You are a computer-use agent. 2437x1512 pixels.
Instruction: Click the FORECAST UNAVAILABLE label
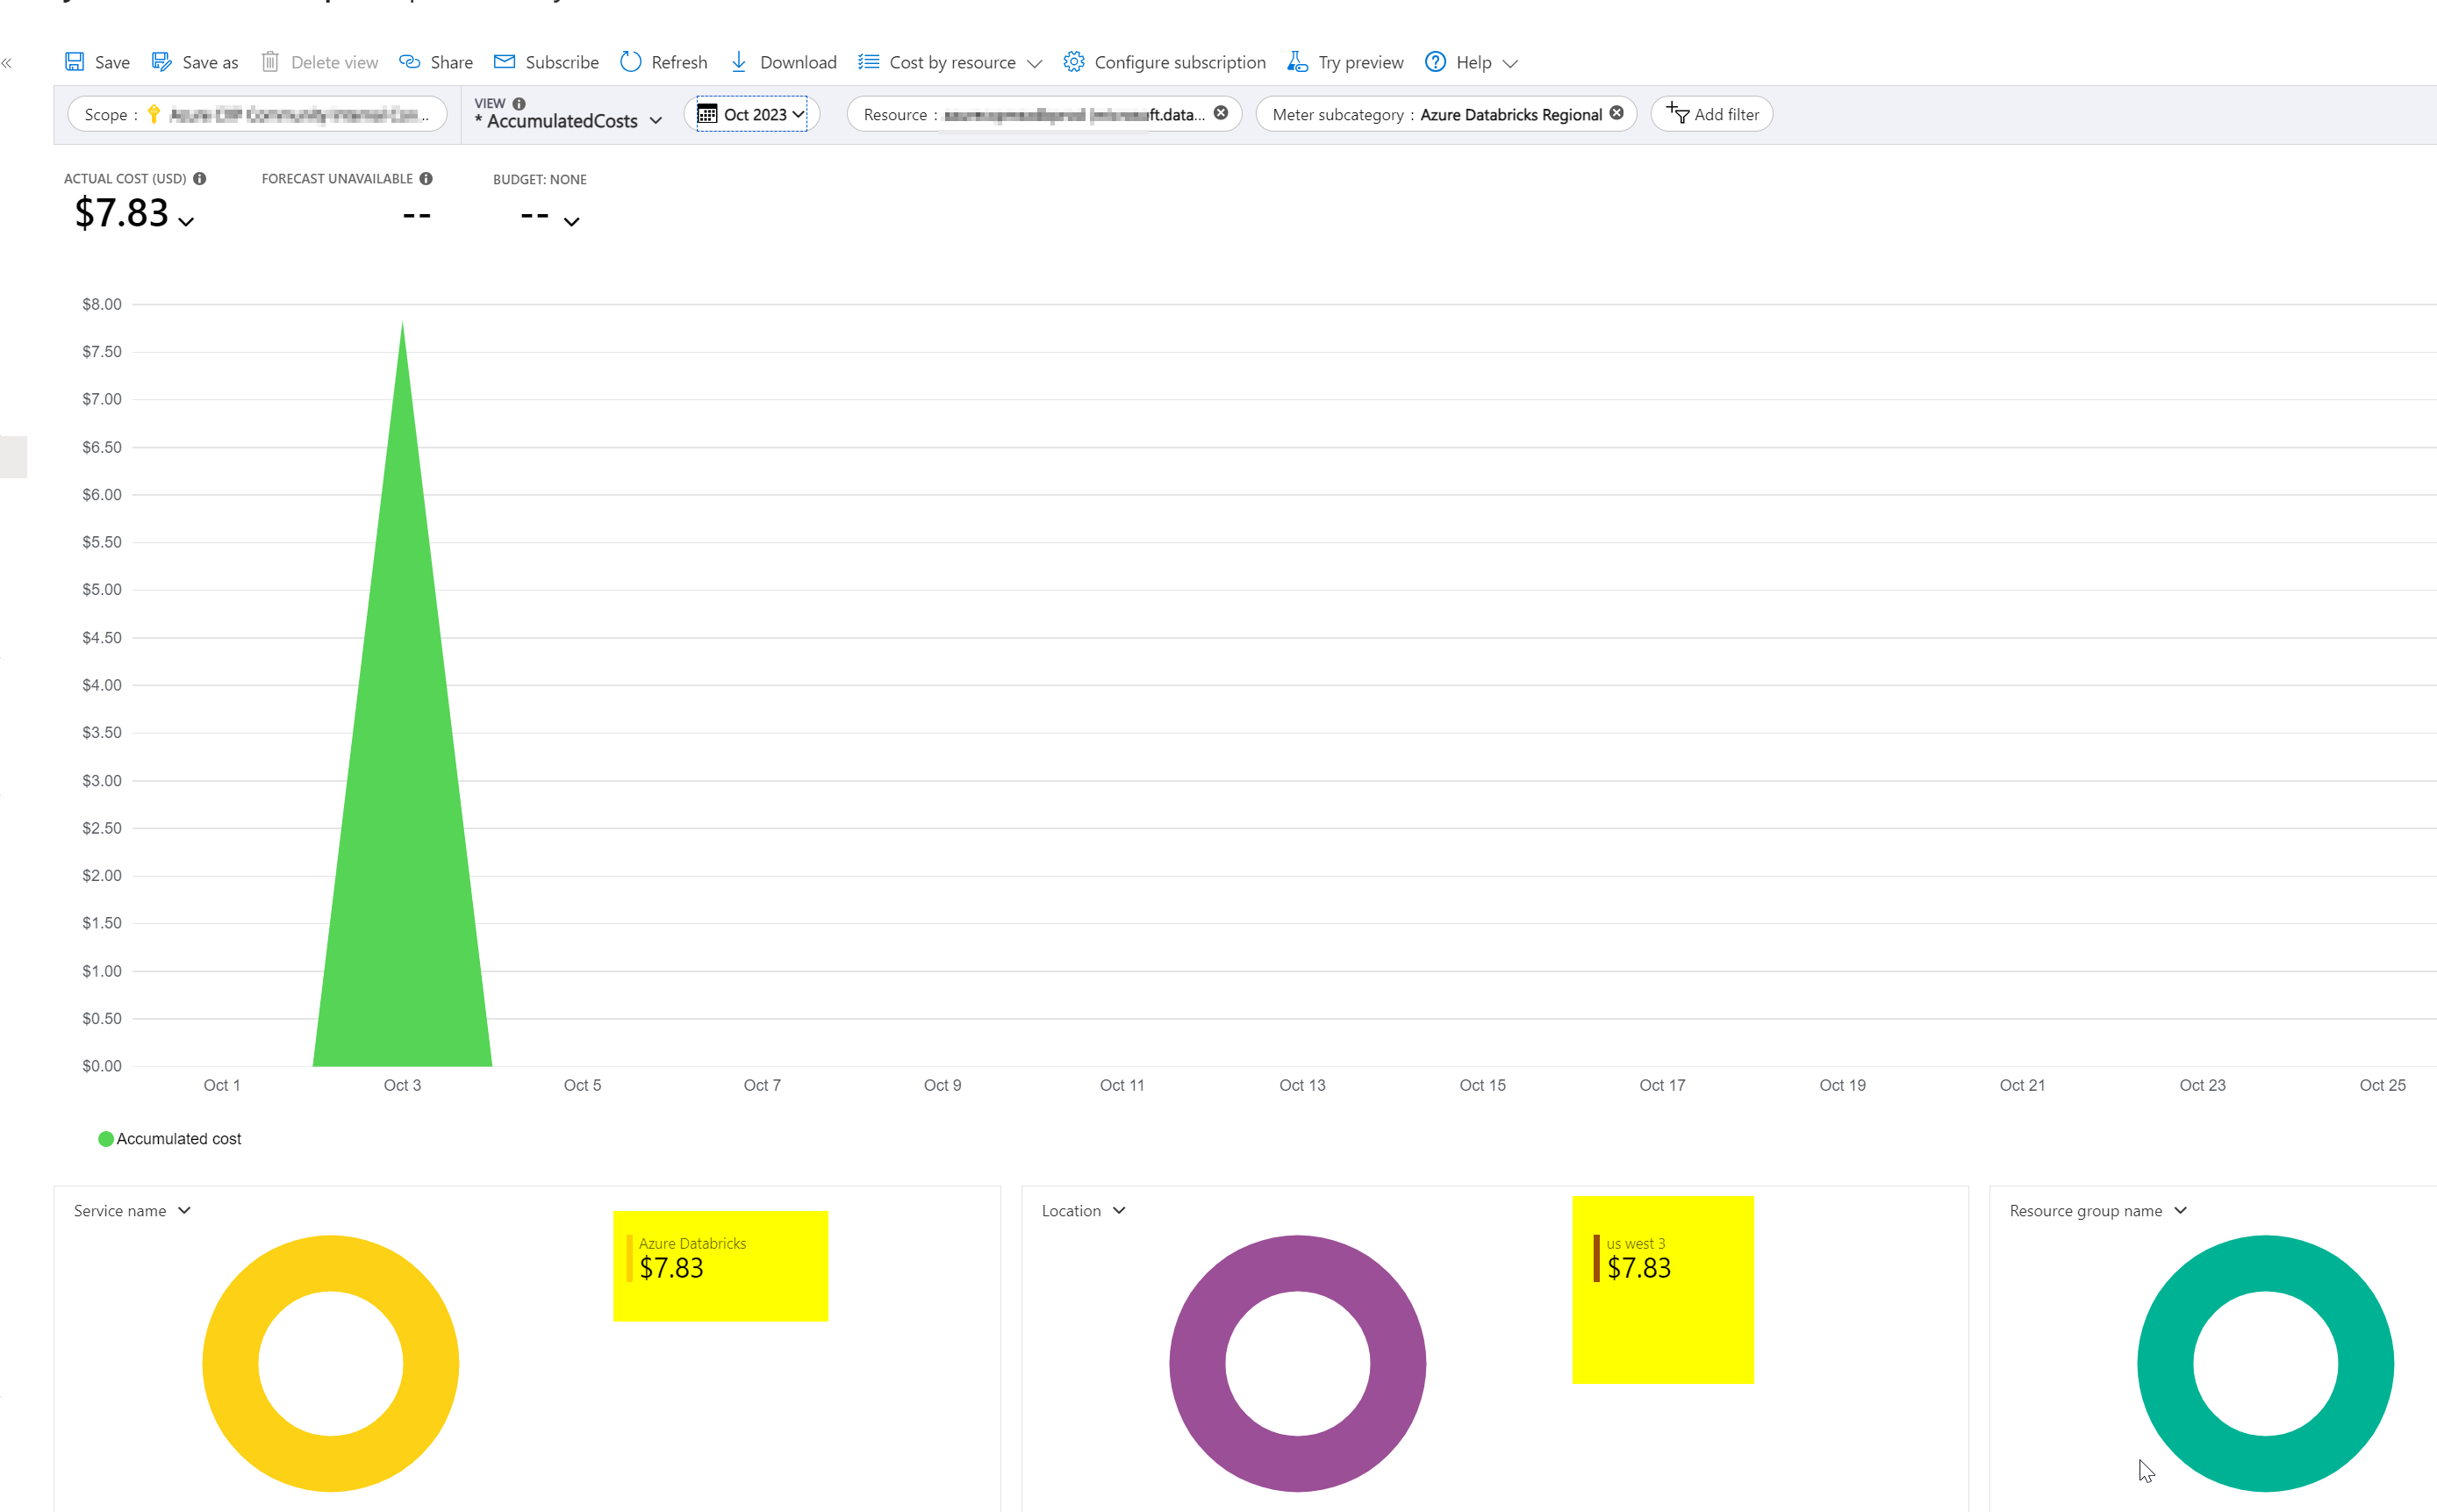pyautogui.click(x=337, y=179)
